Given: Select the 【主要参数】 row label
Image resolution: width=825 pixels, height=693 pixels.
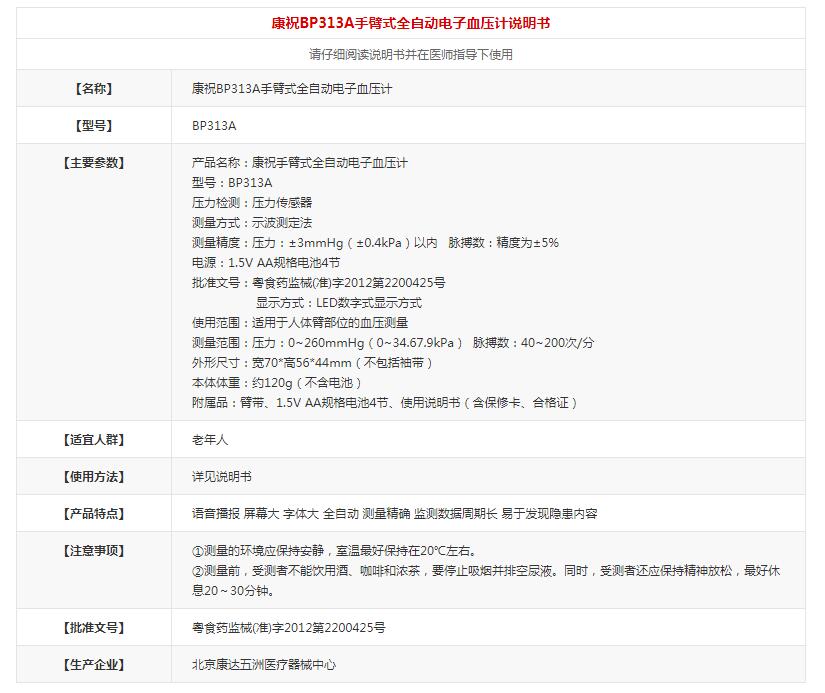Looking at the screenshot, I should click(94, 163).
